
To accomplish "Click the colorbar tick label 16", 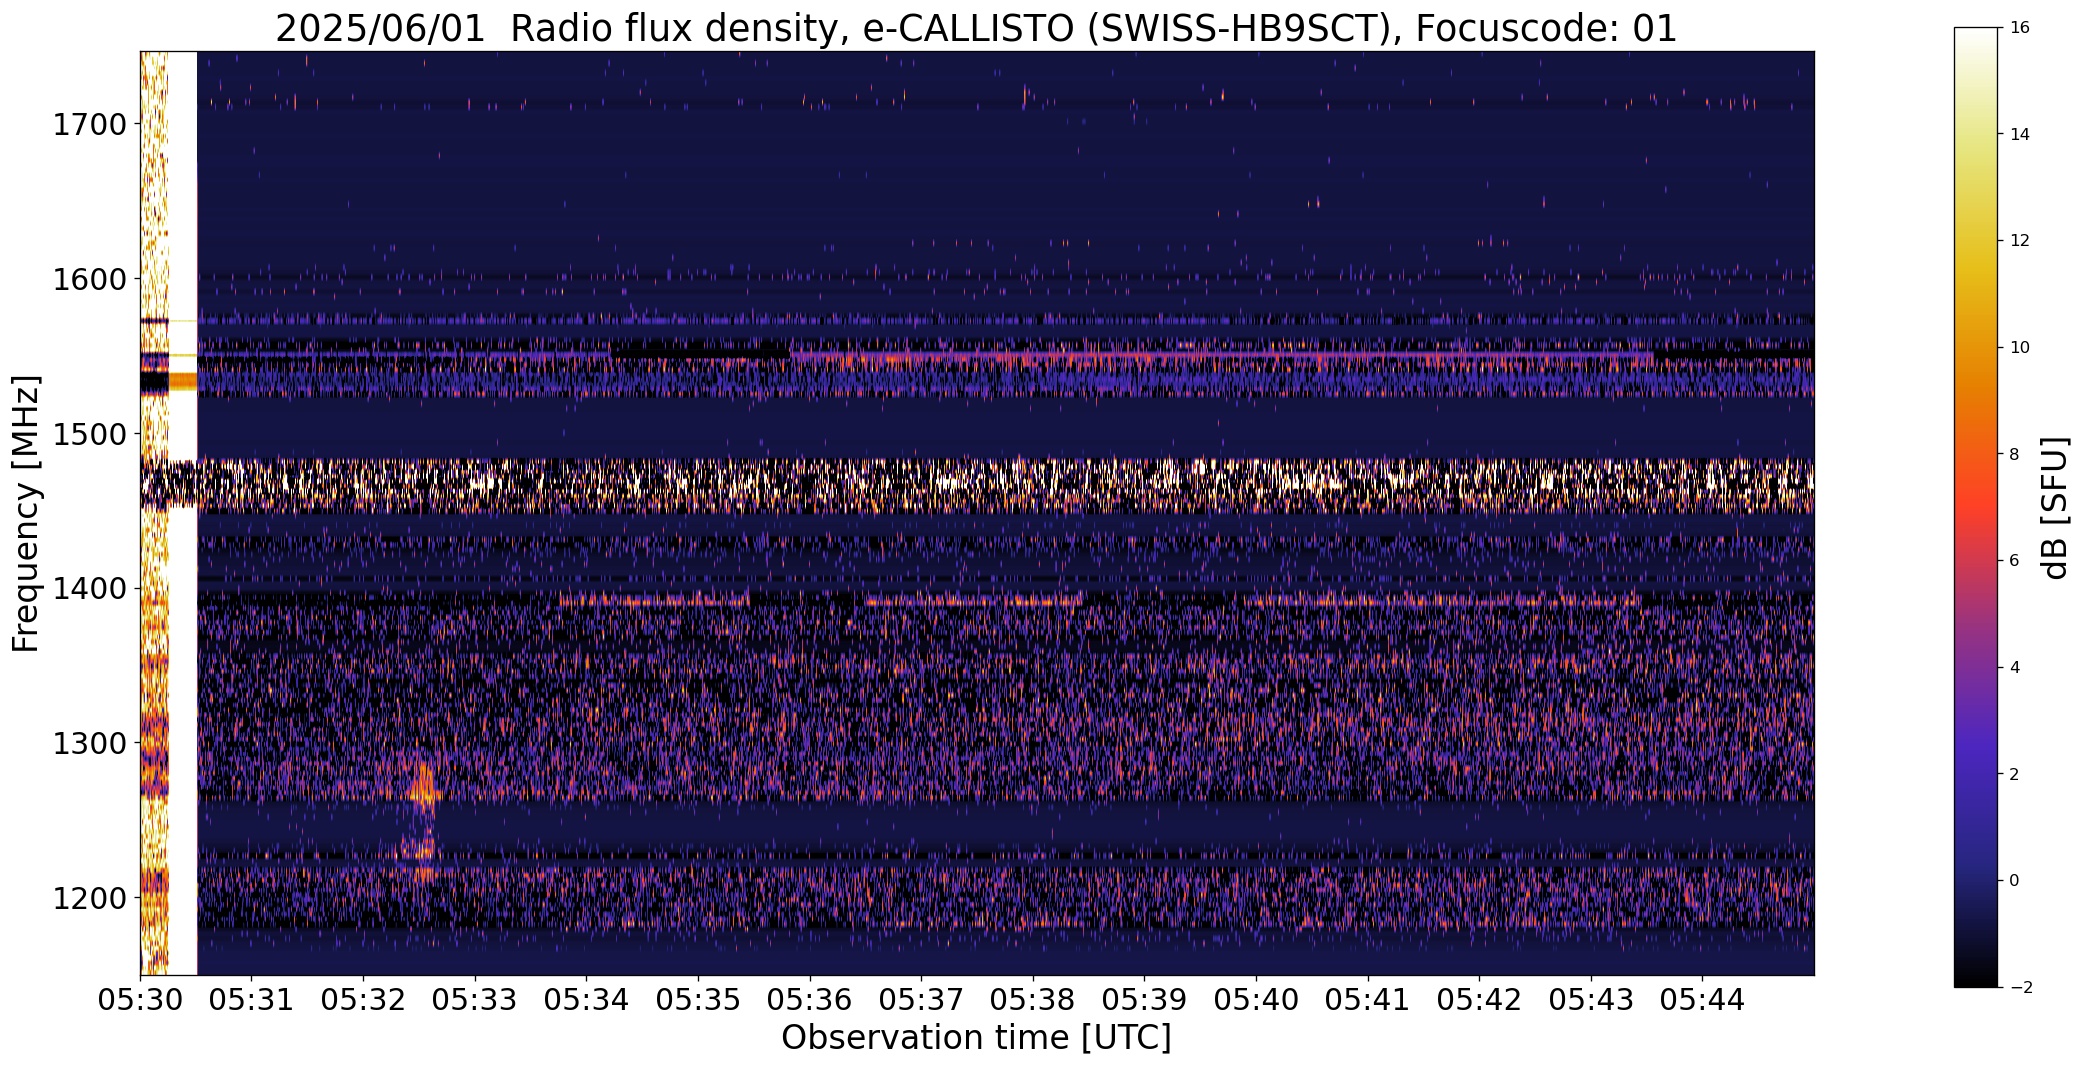I will tap(2019, 28).
